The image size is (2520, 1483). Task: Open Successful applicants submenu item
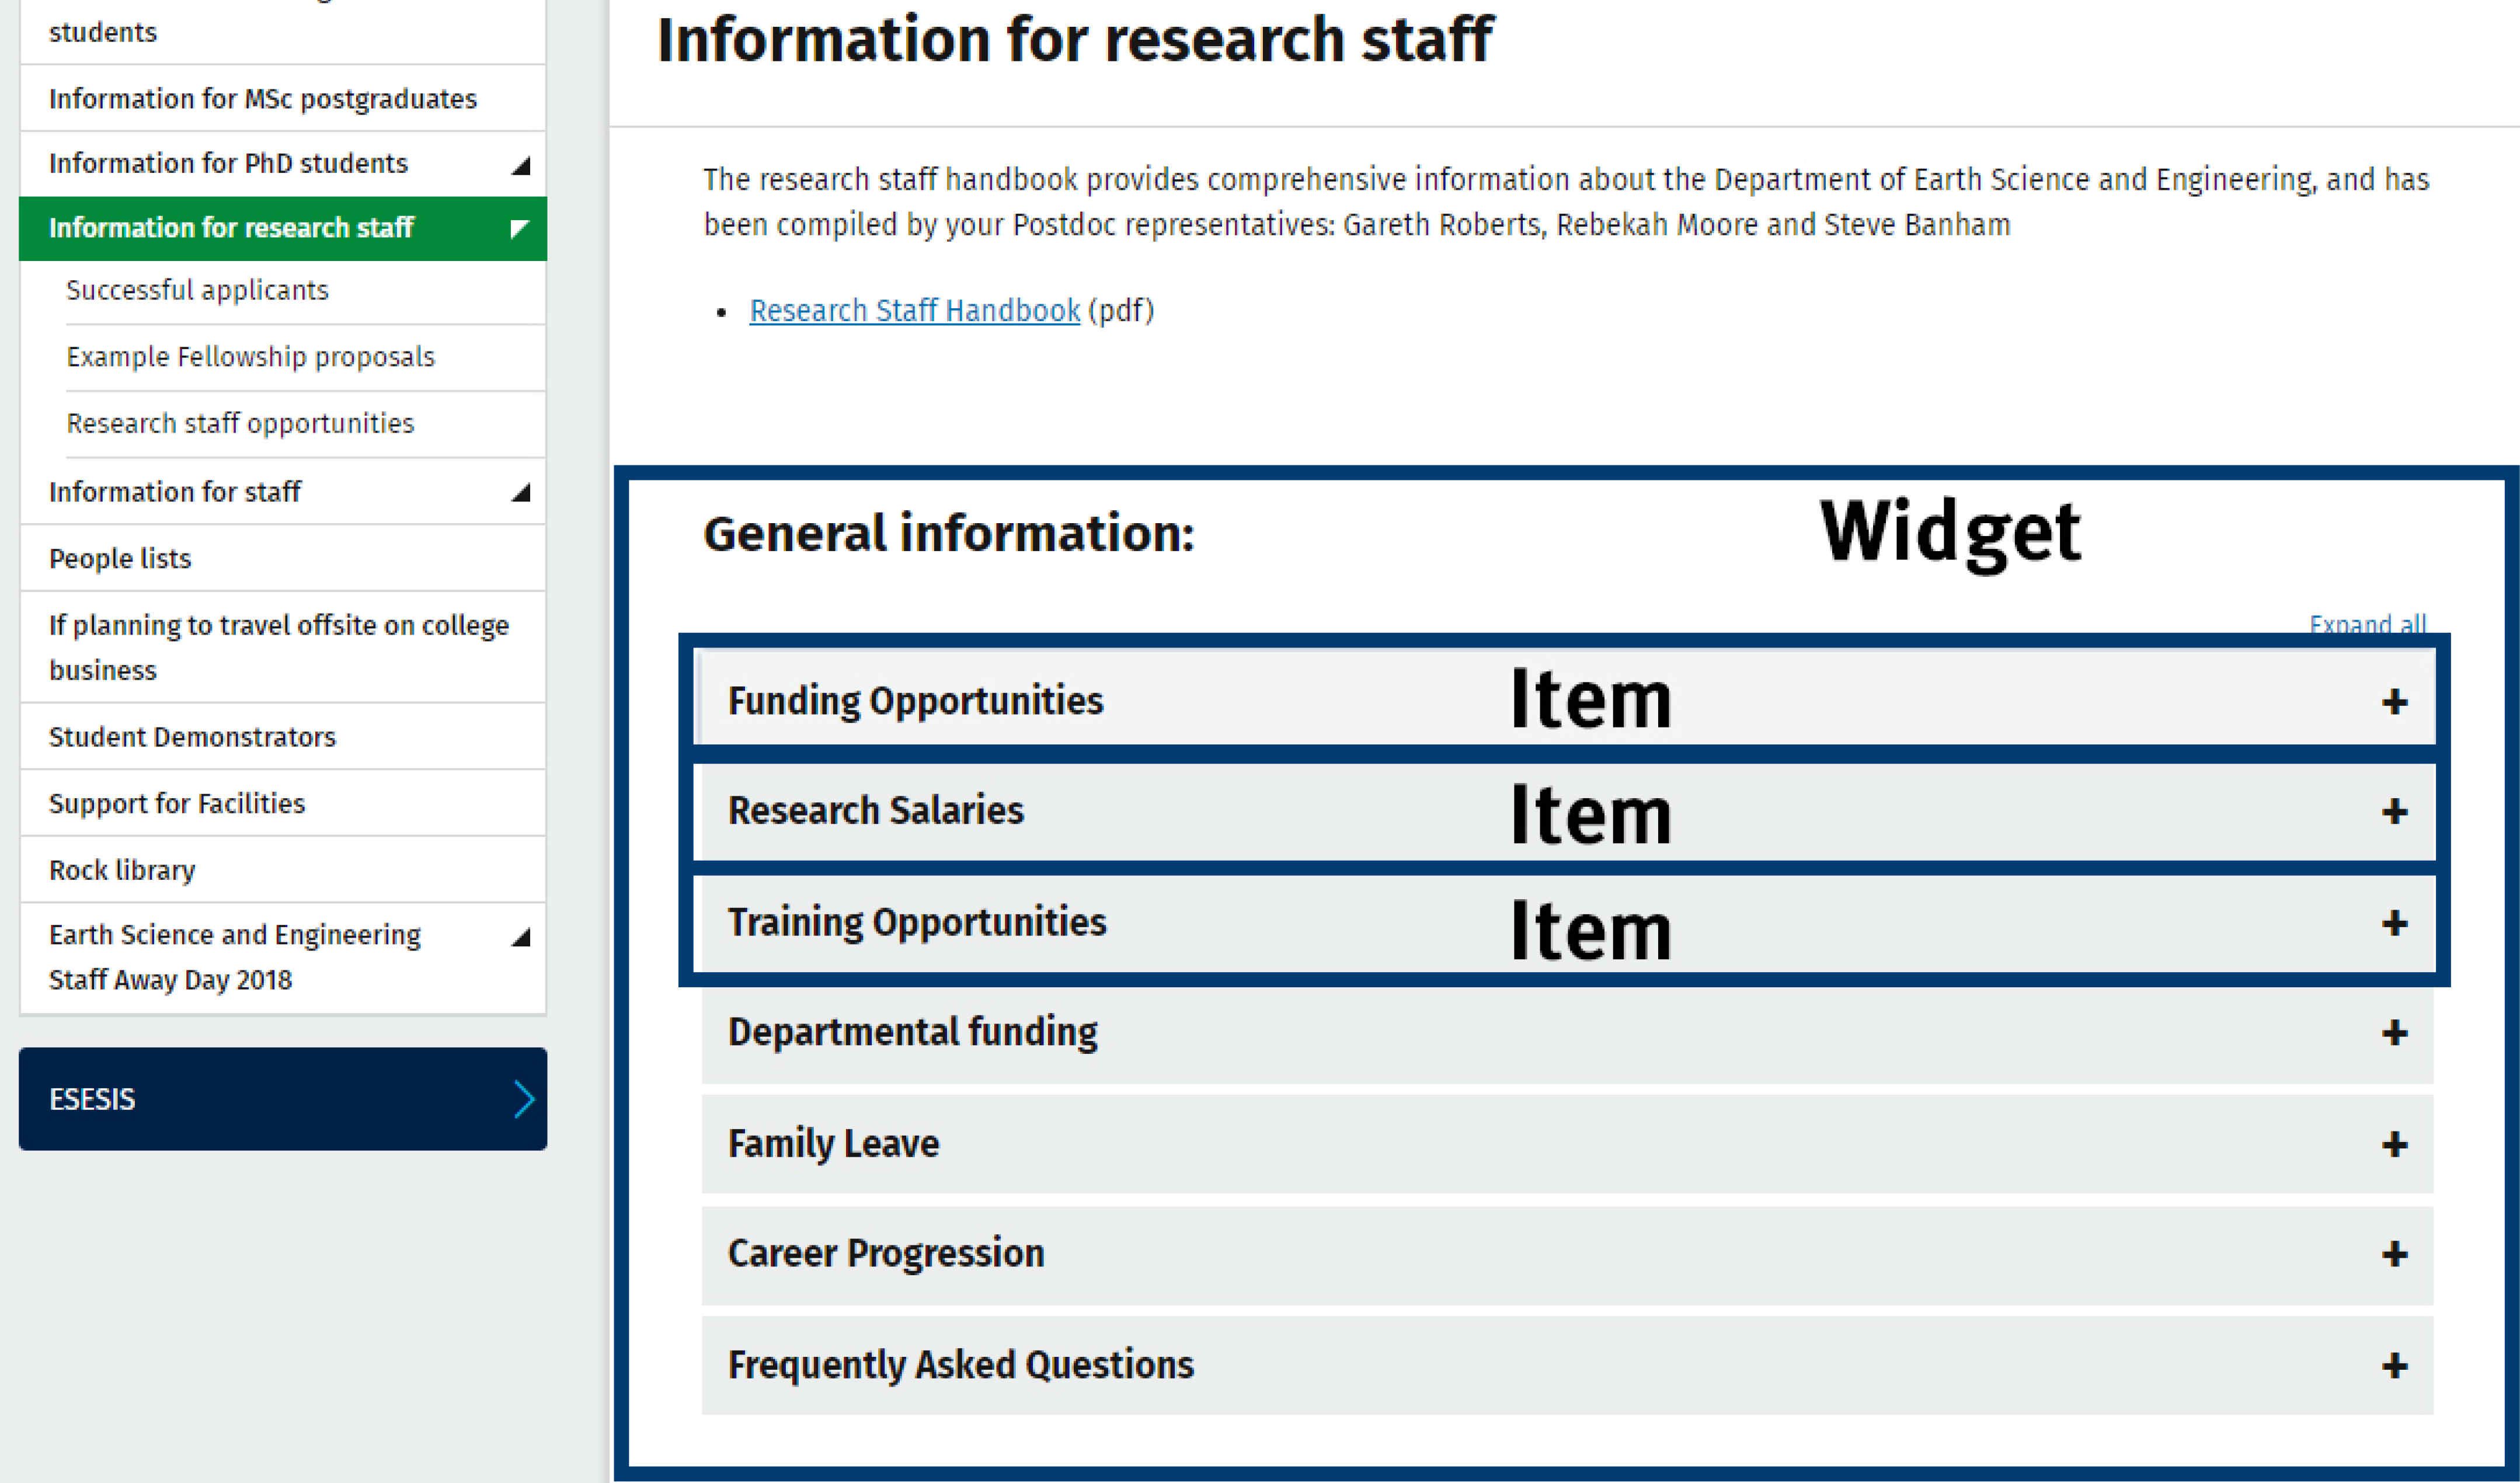[x=197, y=290]
